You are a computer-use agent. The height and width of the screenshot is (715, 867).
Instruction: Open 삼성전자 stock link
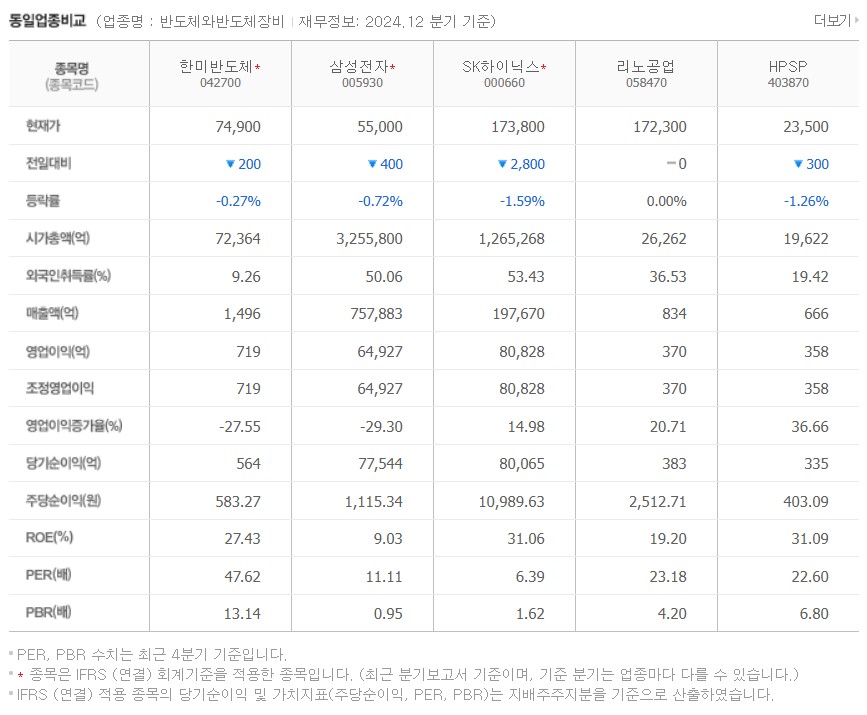coord(359,67)
